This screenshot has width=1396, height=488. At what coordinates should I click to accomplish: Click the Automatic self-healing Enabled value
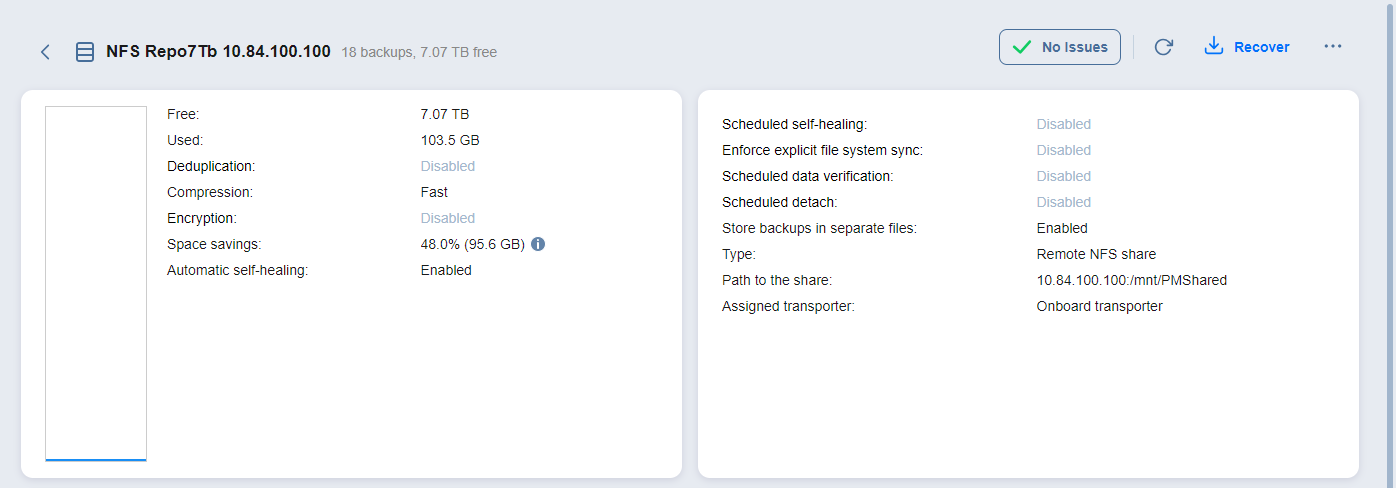[x=445, y=270]
